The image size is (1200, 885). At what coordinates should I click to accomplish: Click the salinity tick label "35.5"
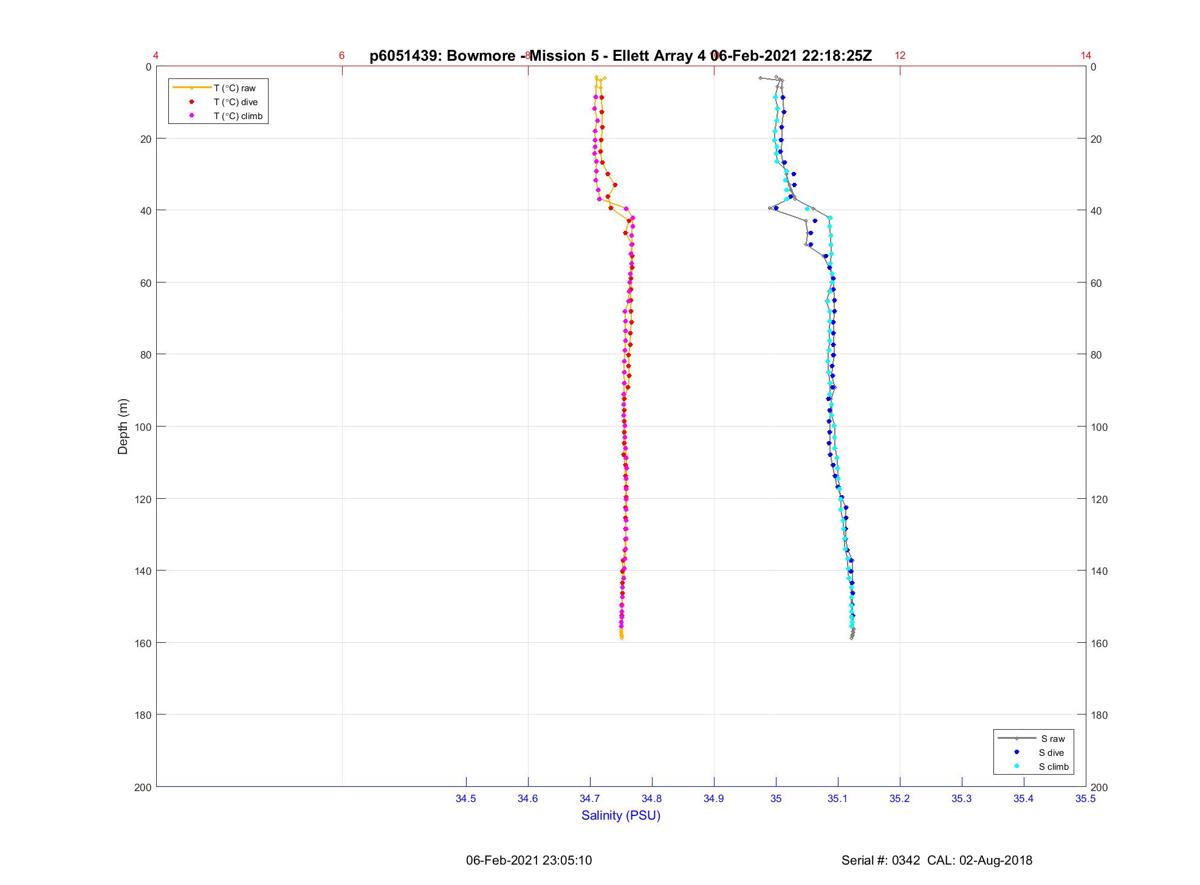coord(1086,798)
